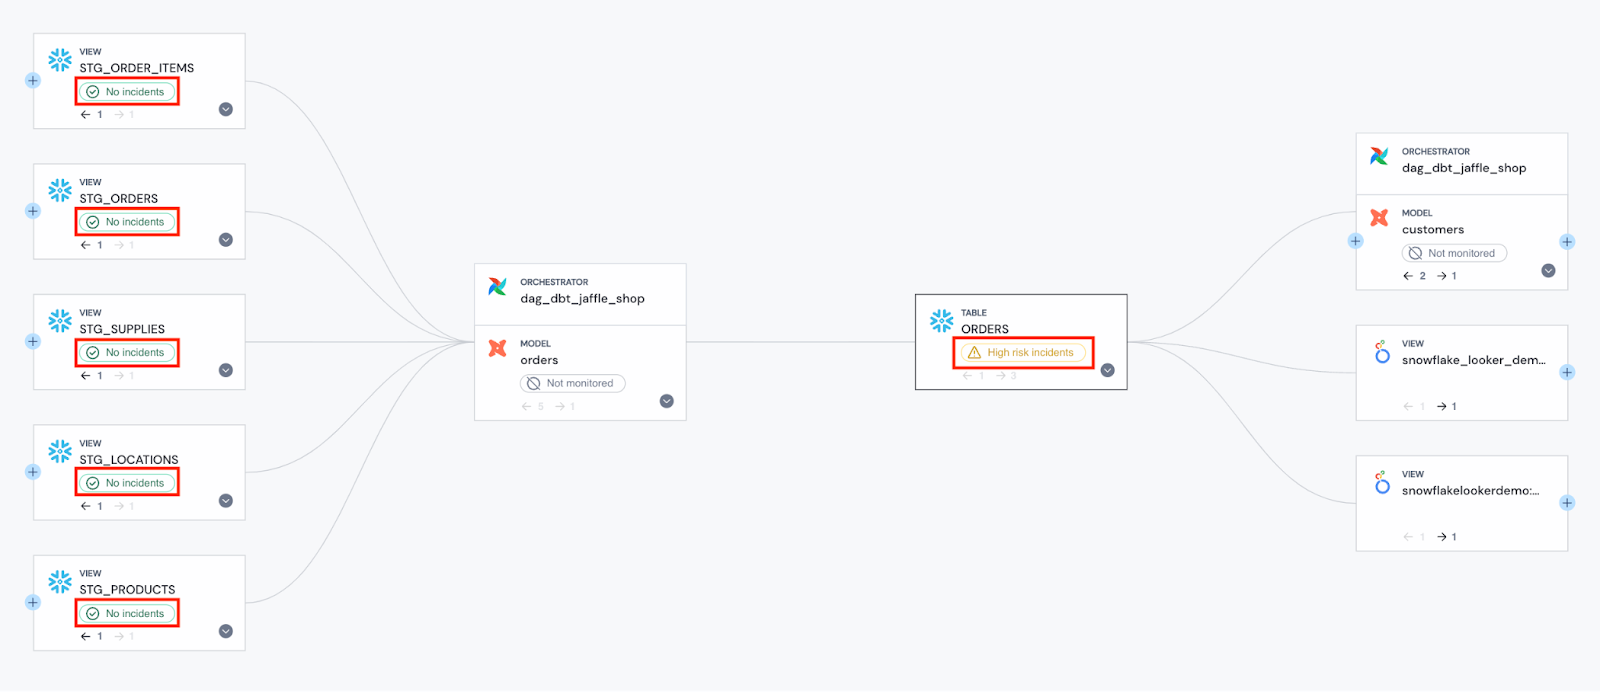Click the Airflow orchestrator icon for dag_dbt_jaffle_shop
The height and width of the screenshot is (692, 1600).
pyautogui.click(x=497, y=287)
